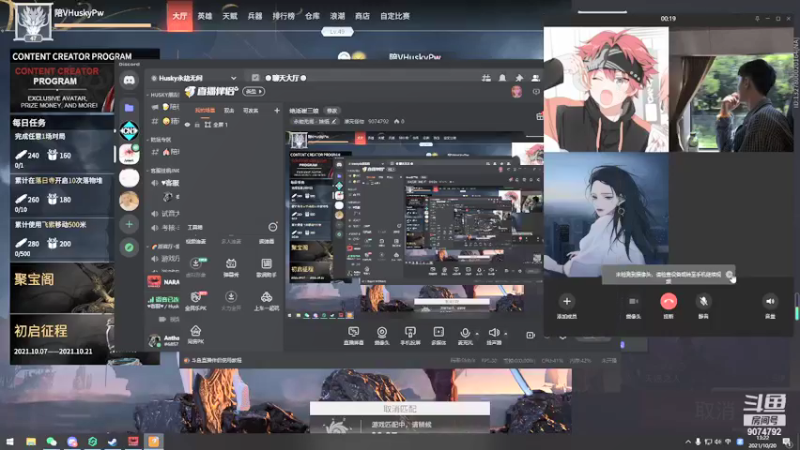Open 初启征程 event banner
Viewport: 800px width, 450px height.
tap(62, 339)
